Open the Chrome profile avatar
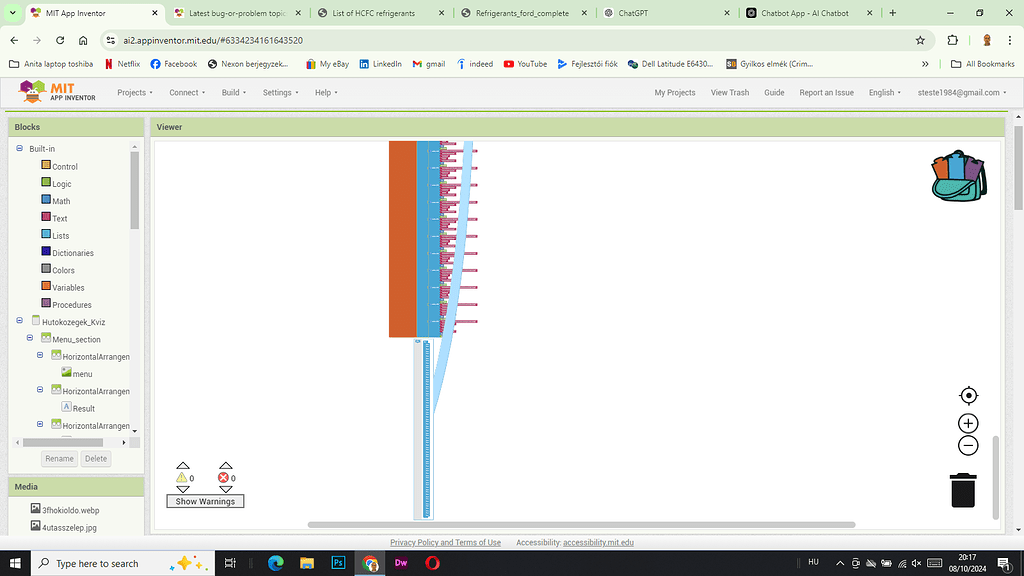This screenshot has width=1024, height=576. point(987,40)
